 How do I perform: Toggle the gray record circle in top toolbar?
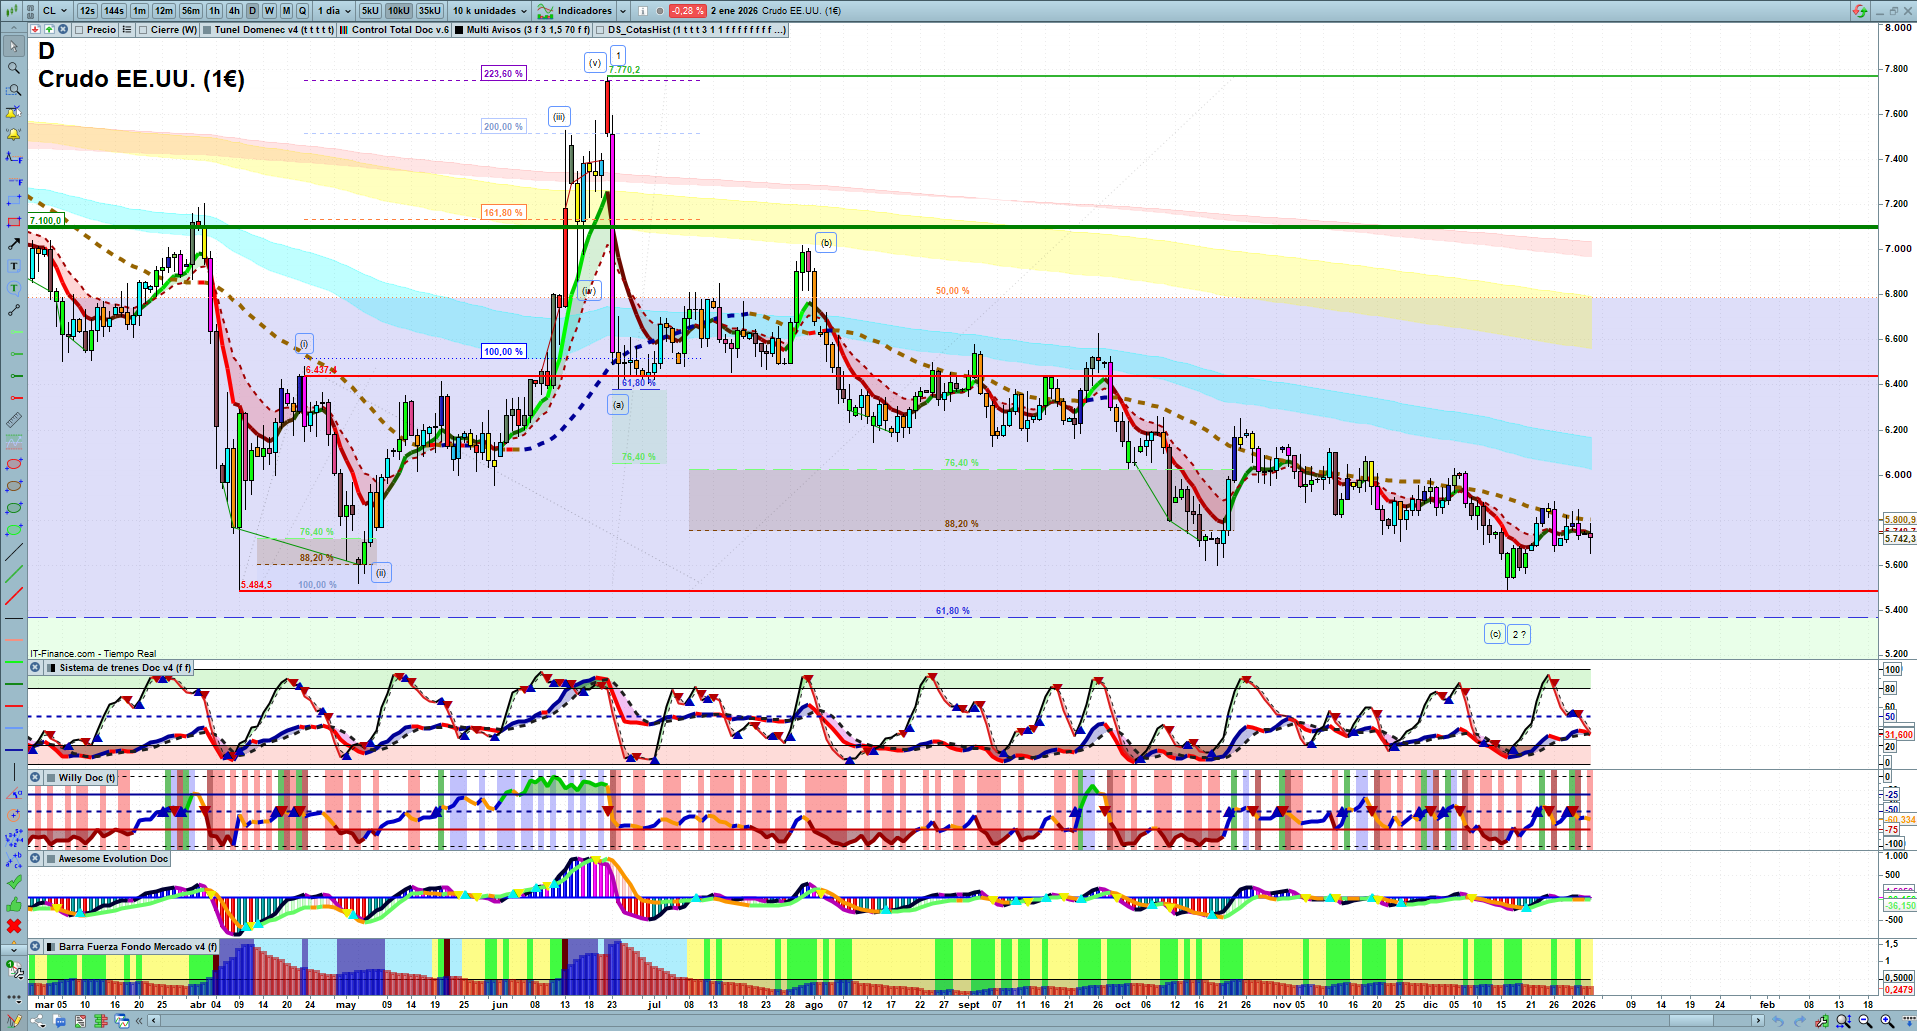point(660,11)
